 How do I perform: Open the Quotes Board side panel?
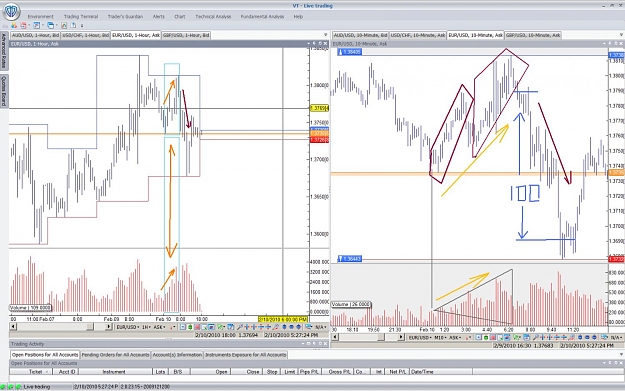point(4,91)
